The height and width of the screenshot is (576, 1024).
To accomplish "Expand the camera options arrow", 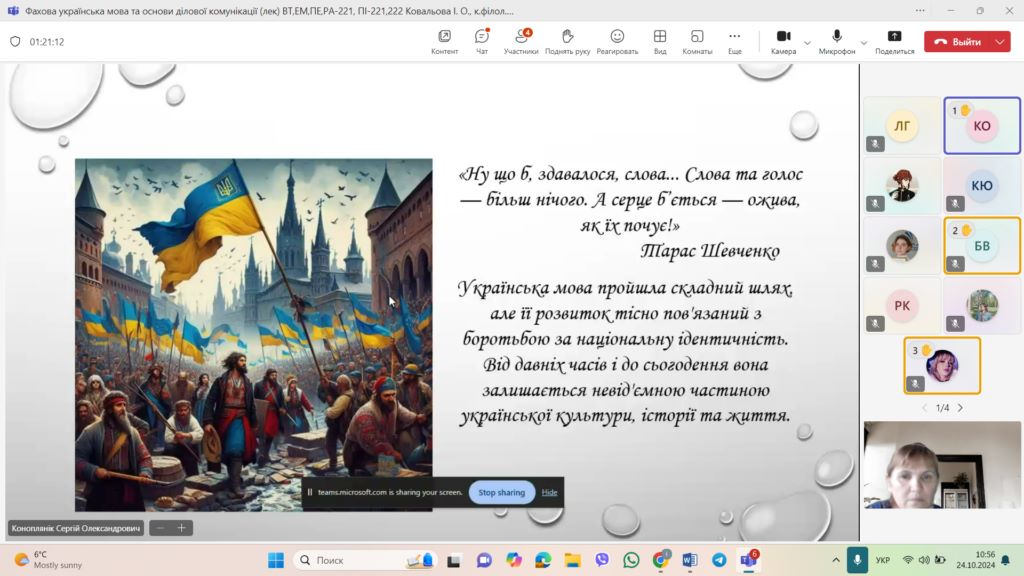I will 807,42.
